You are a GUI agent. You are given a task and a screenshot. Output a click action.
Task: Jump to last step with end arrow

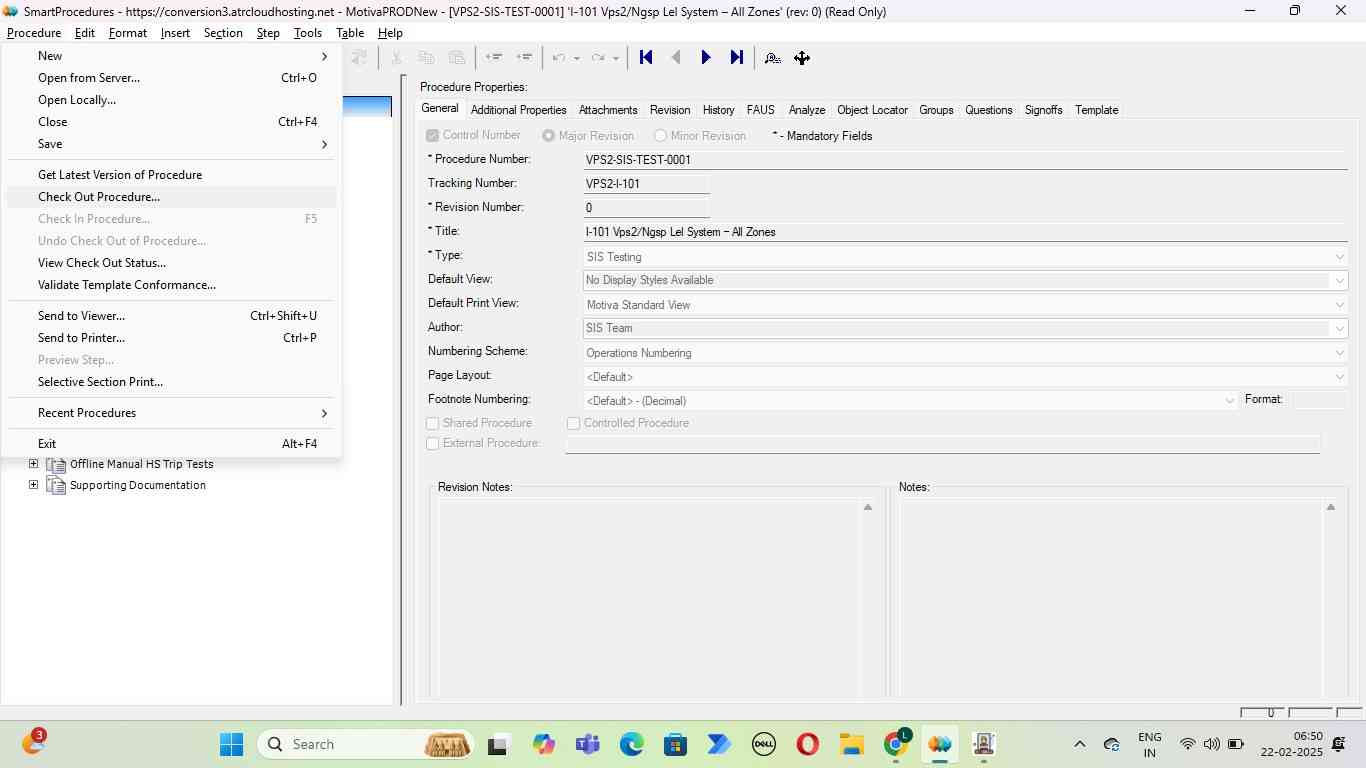(737, 58)
